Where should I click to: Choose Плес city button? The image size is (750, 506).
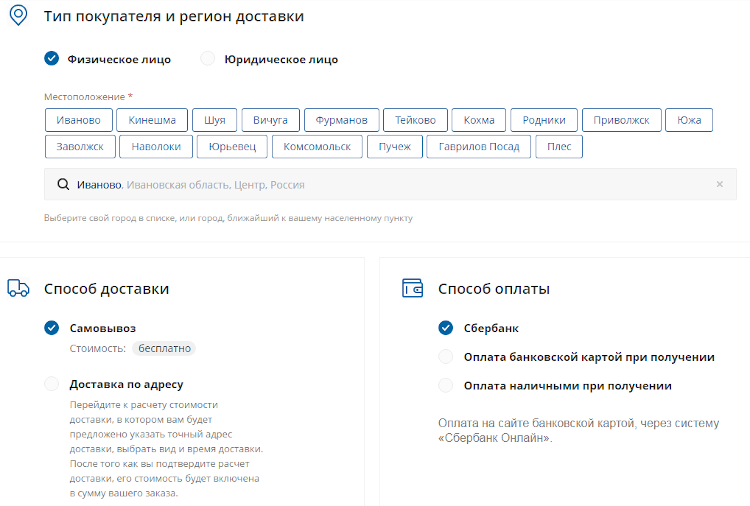(559, 147)
